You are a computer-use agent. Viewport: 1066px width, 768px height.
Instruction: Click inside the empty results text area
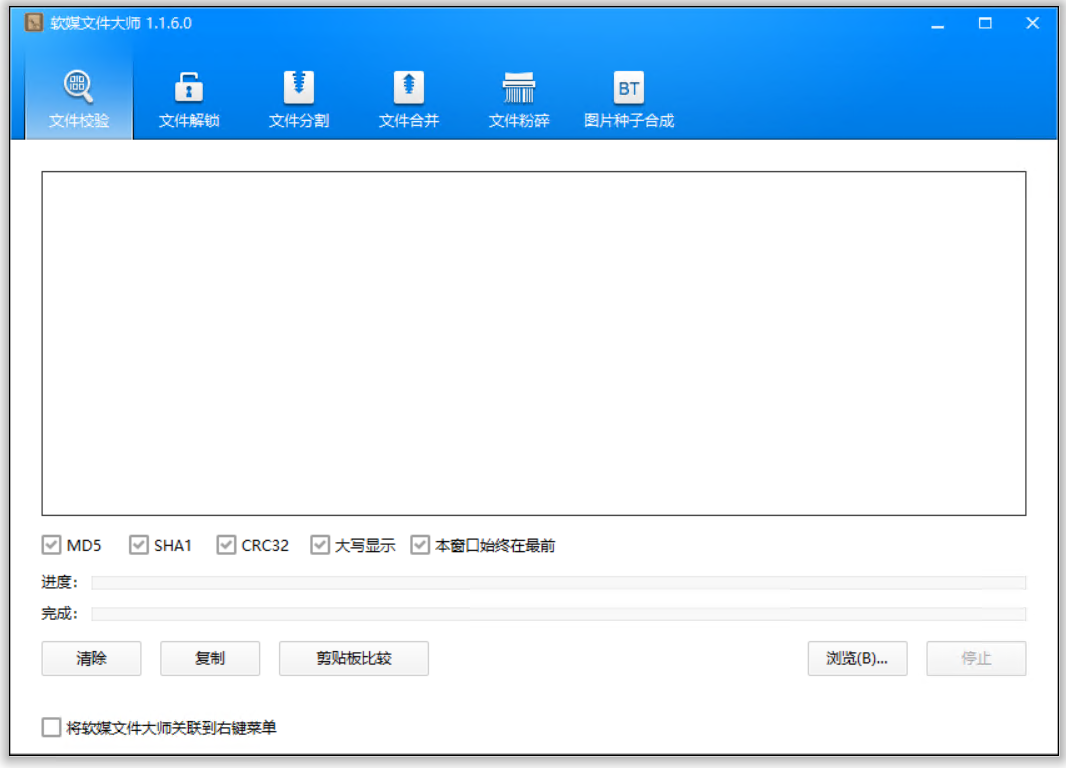point(534,343)
